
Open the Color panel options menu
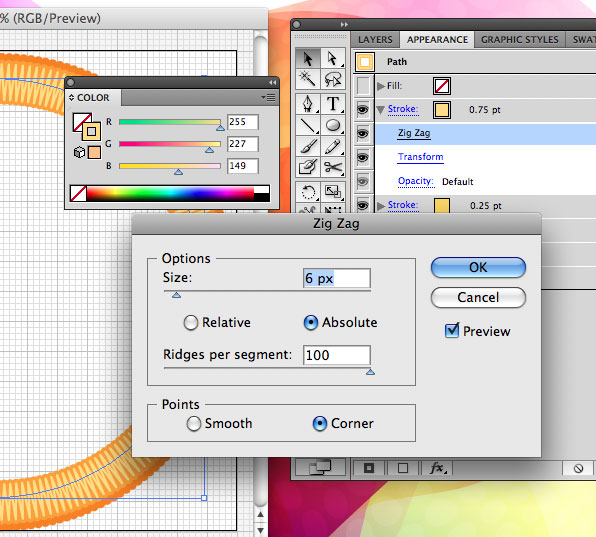(x=269, y=98)
